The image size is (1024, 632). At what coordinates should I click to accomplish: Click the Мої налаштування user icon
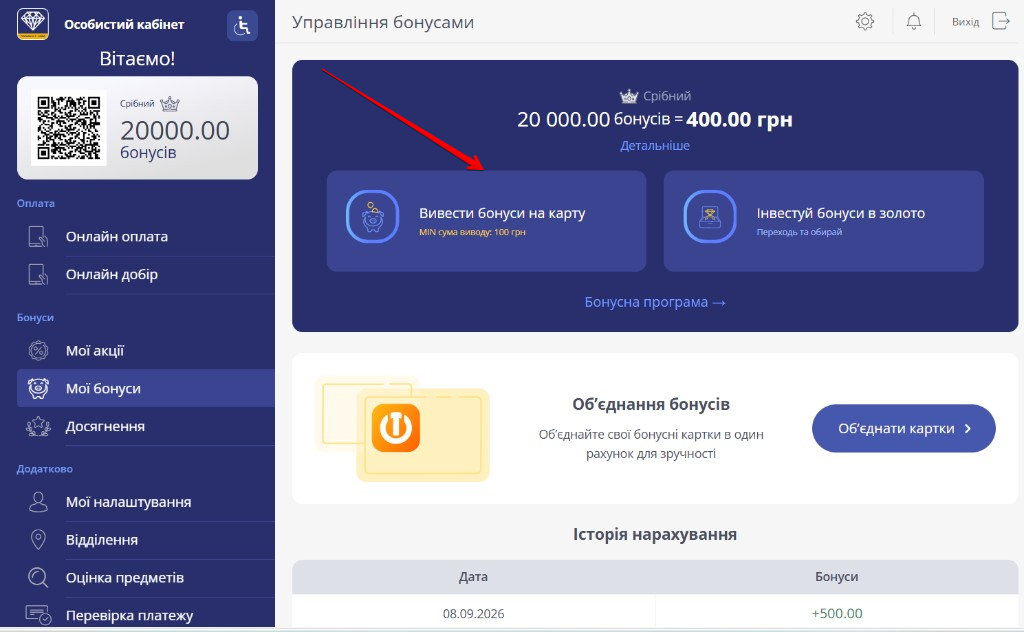(39, 502)
